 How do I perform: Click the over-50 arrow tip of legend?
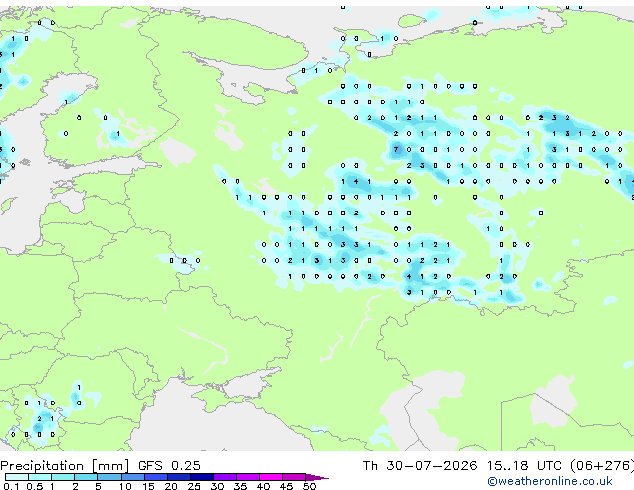point(317,477)
